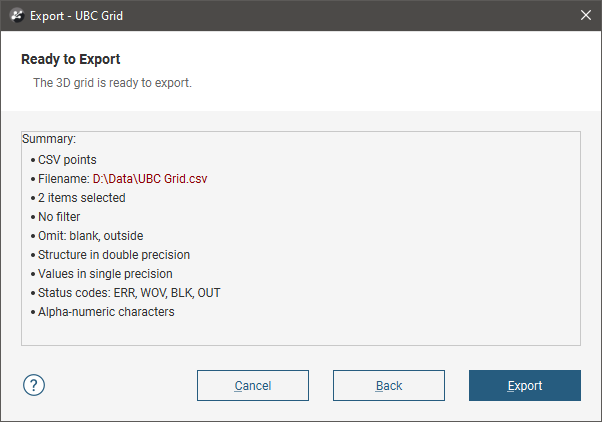Click the 'Filename:' label in the summary

pos(63,179)
